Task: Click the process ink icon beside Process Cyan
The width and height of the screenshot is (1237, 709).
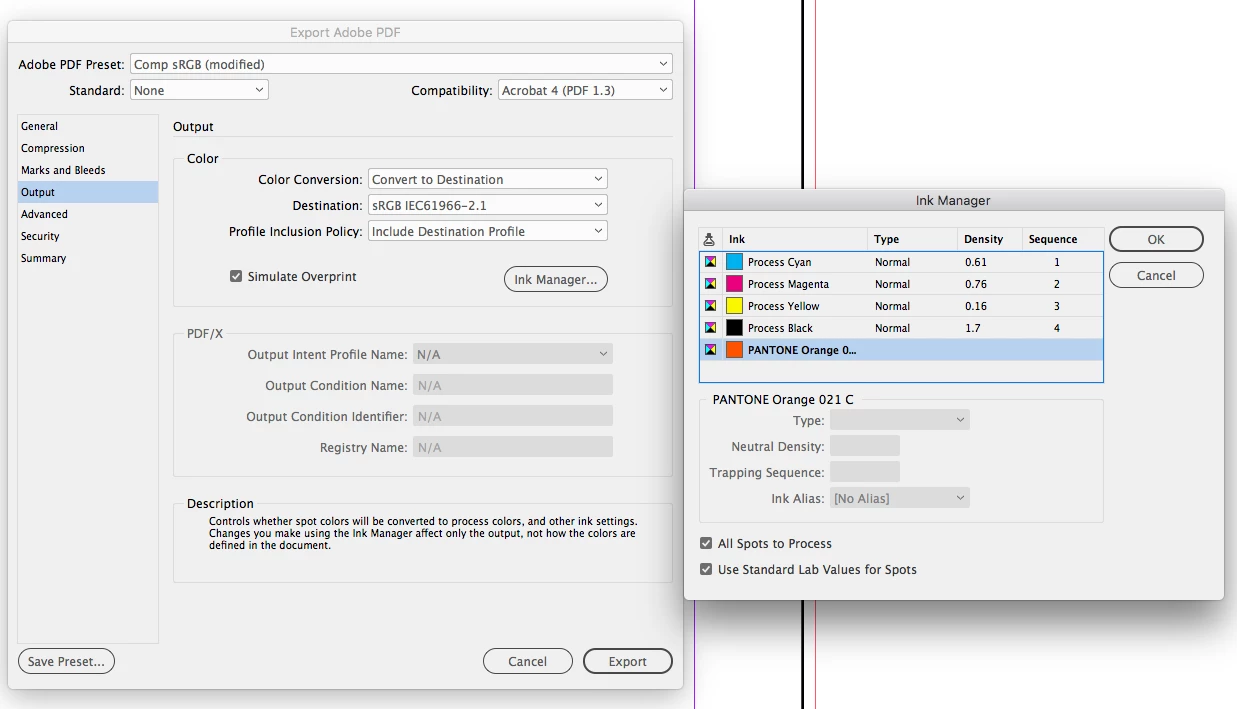Action: click(710, 262)
